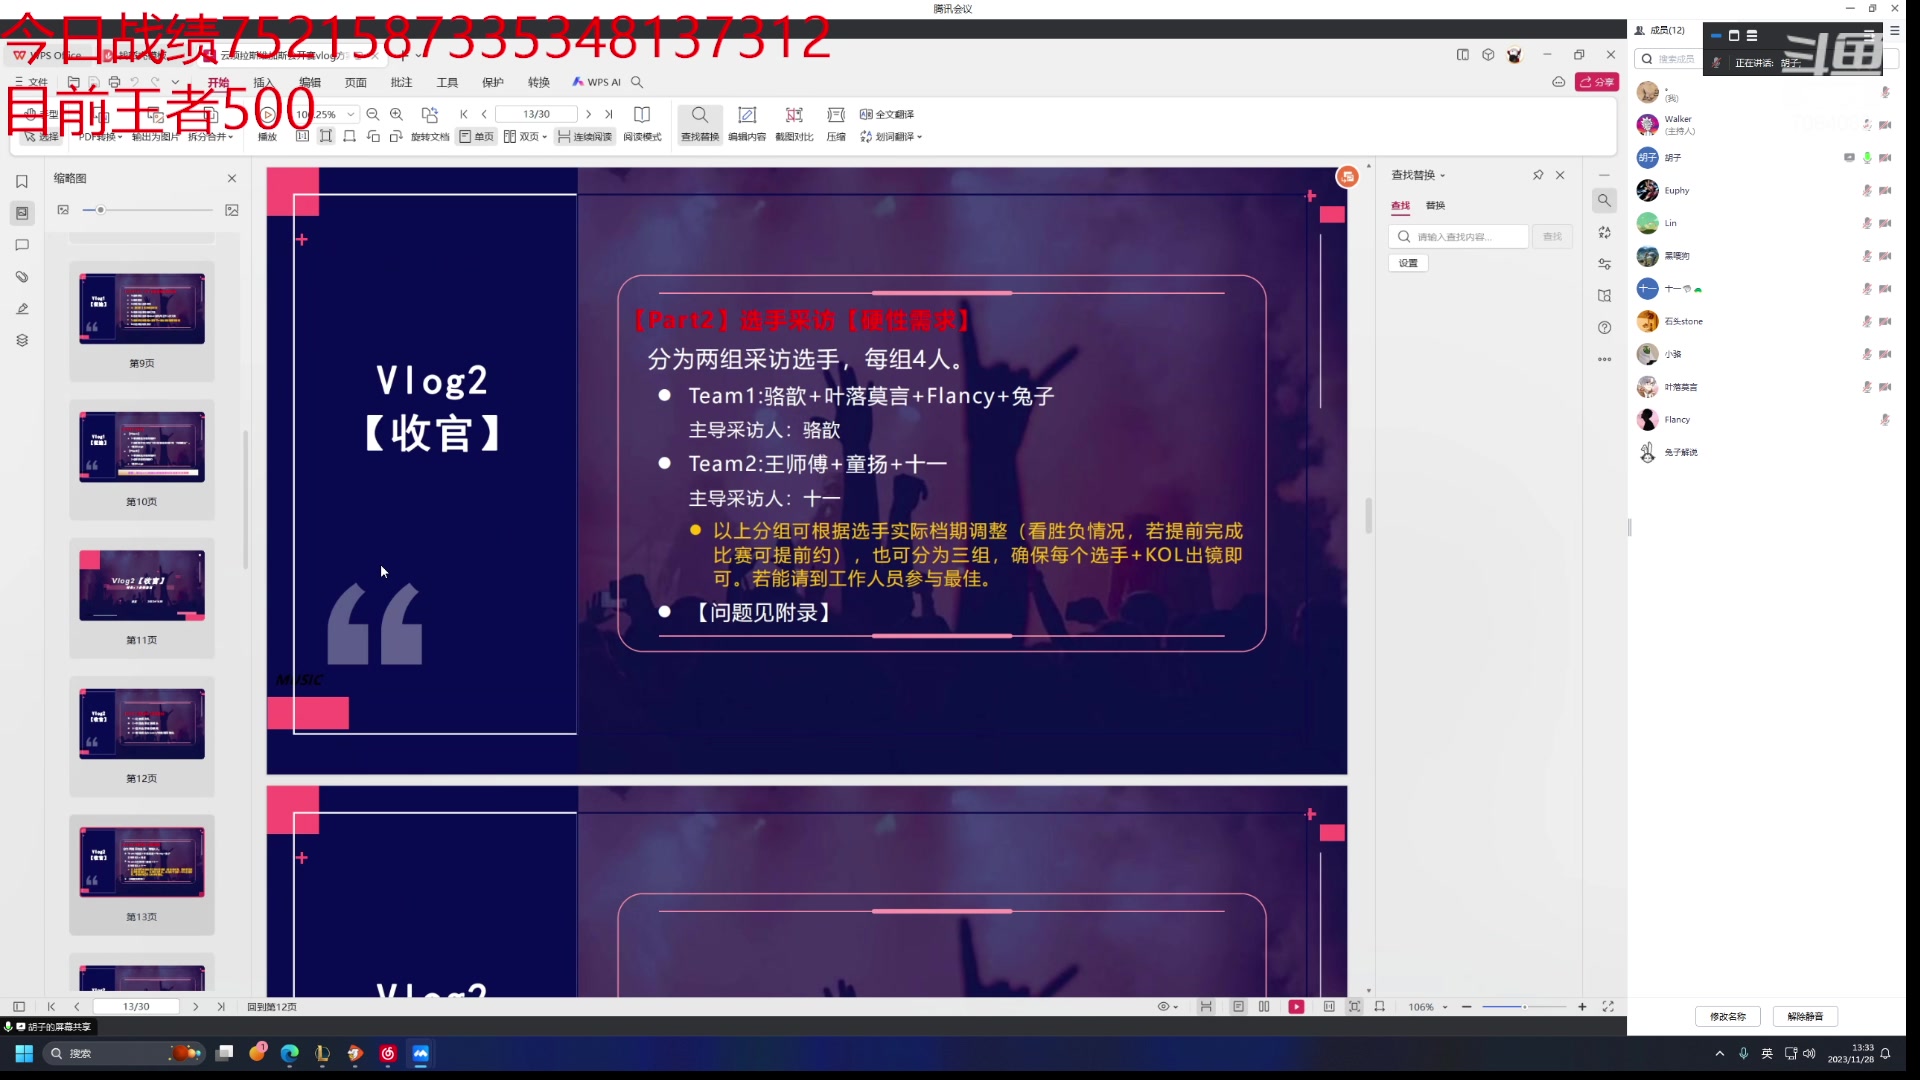Click Unmute (解除静音) button
The image size is (1920, 1080).
point(1805,1016)
